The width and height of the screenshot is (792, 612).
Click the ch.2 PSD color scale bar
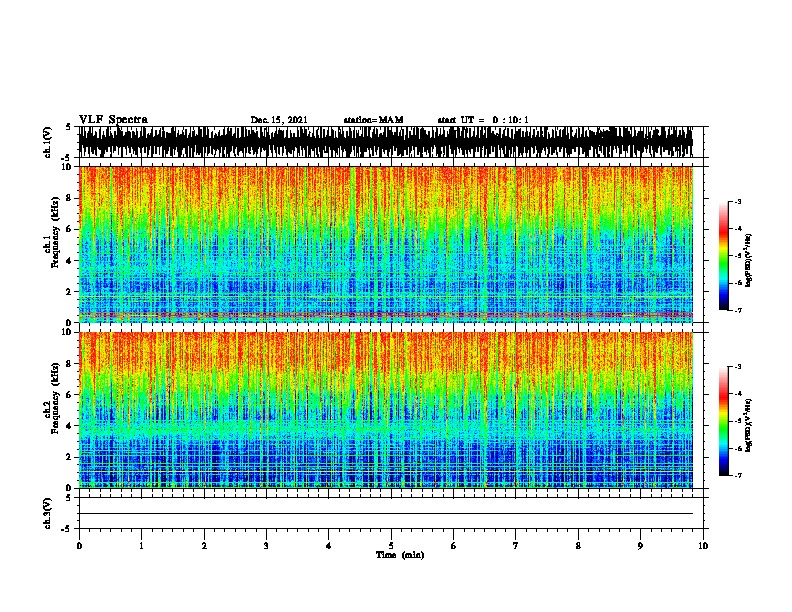[724, 421]
